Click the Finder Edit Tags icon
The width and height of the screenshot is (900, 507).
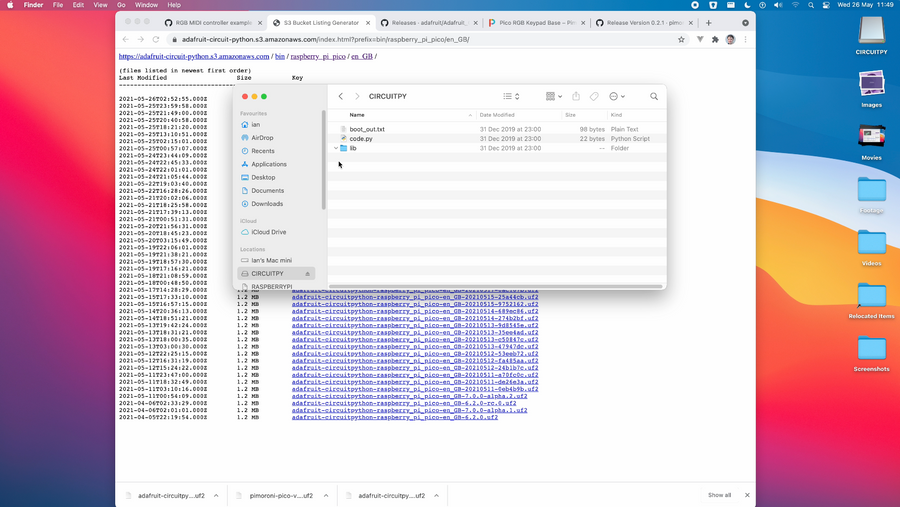pos(594,96)
